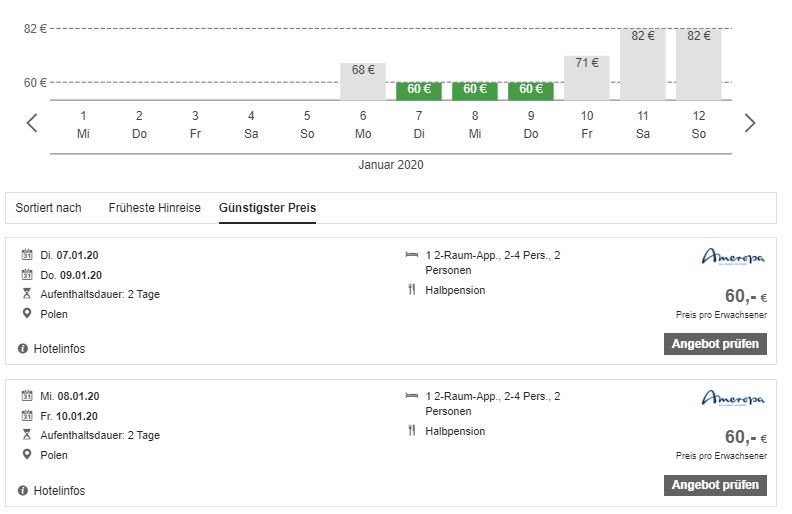Choose the 82 € bar on Sunday 12
The width and height of the screenshot is (792, 514).
tap(699, 65)
